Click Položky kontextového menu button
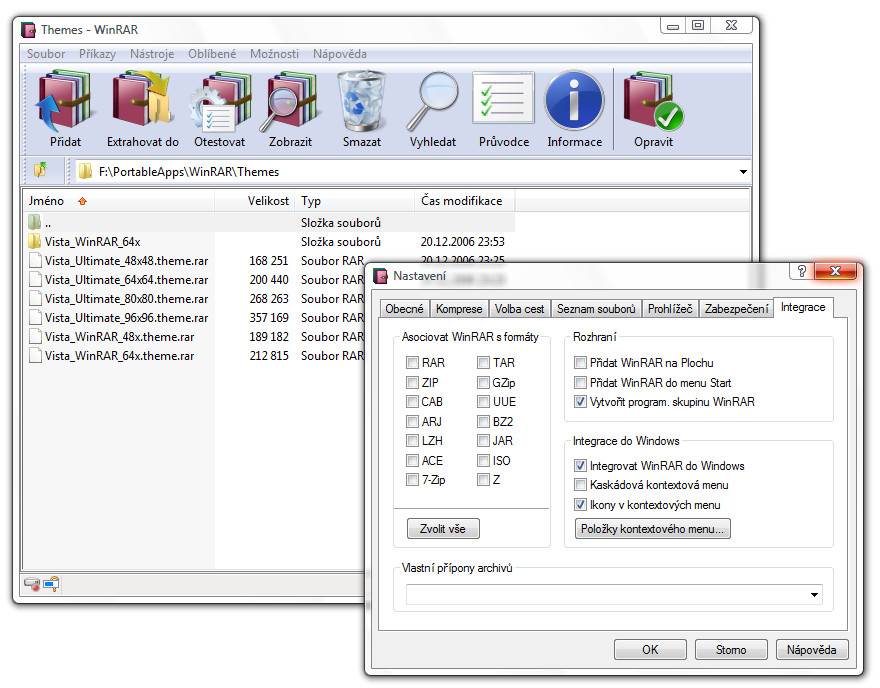The height and width of the screenshot is (688, 880). (652, 529)
